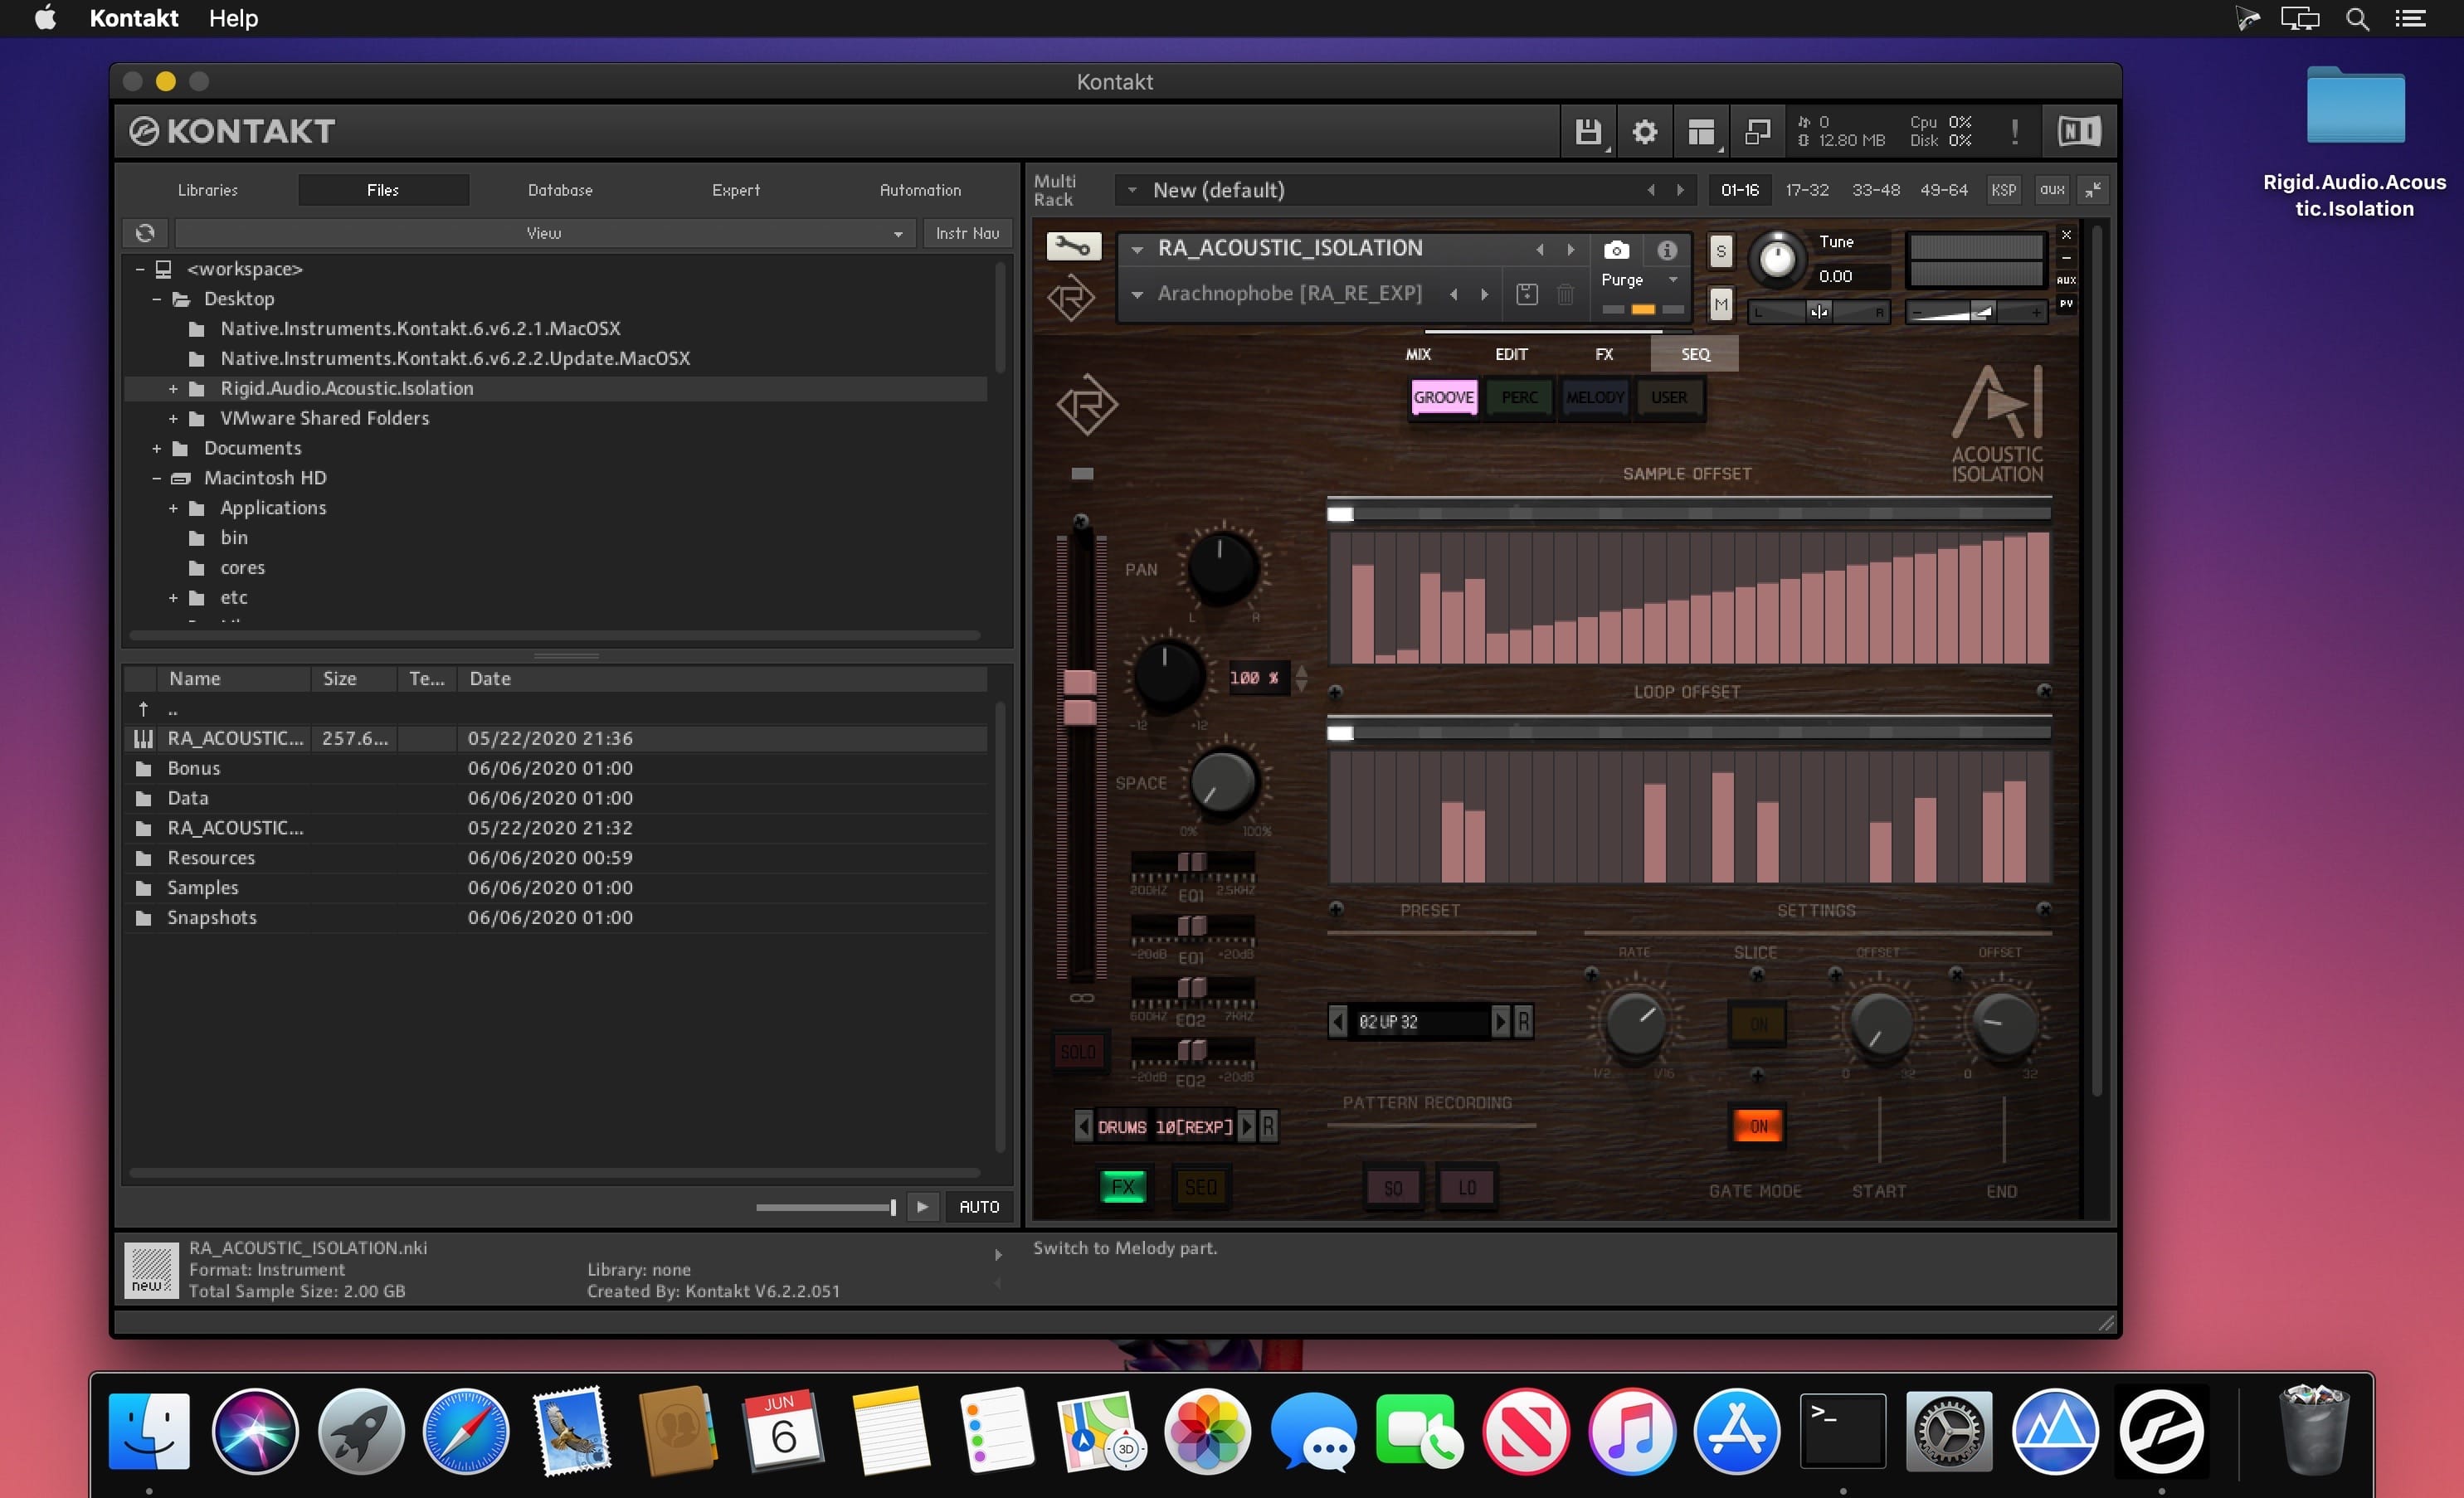Toggle the minimized rack view icon

pos(1757,131)
